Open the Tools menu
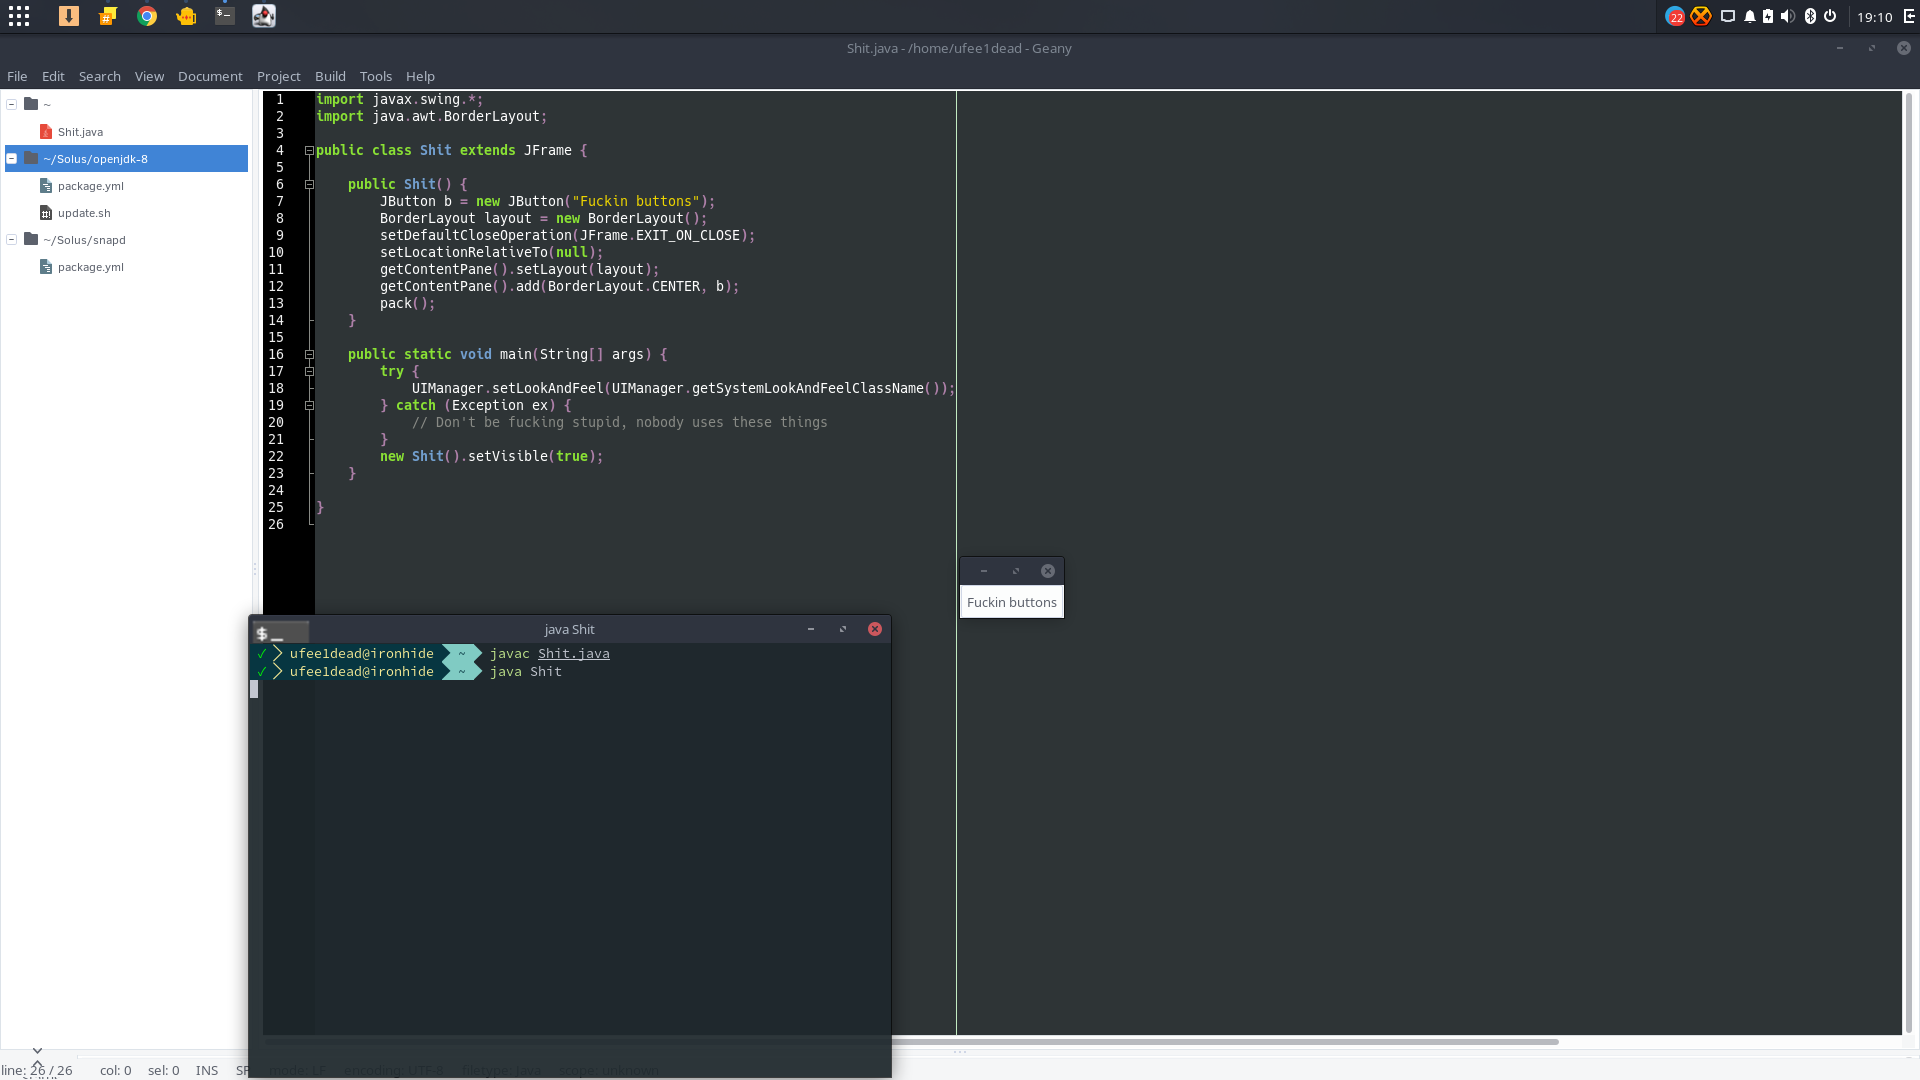 [x=376, y=76]
